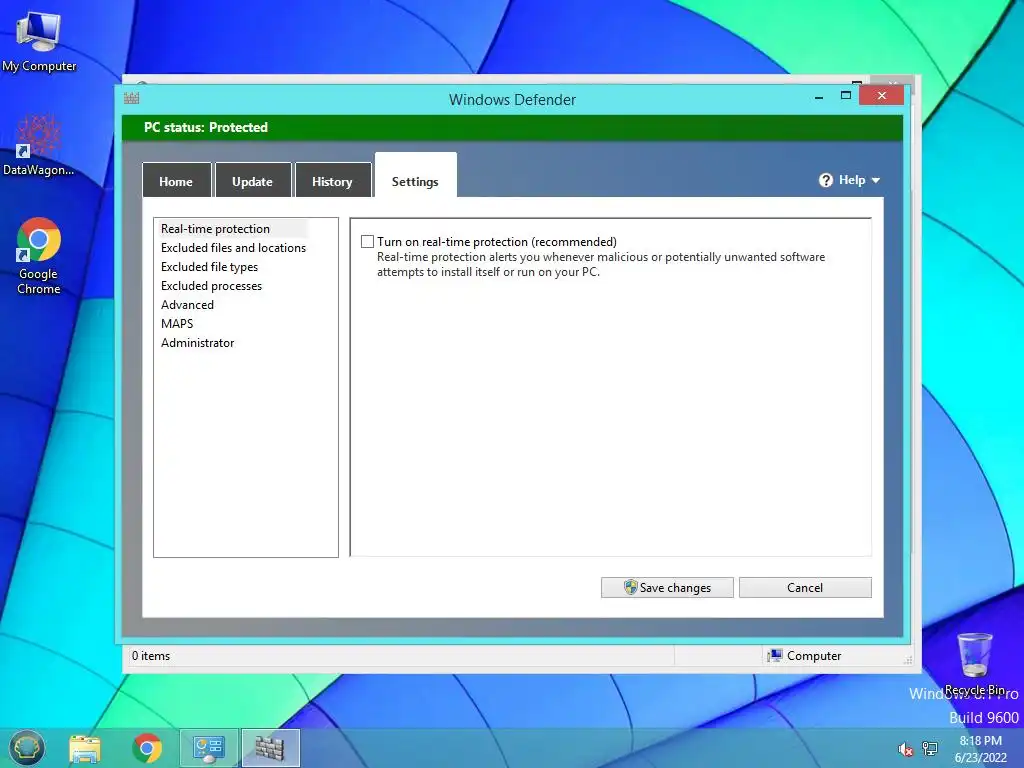The width and height of the screenshot is (1024, 768).
Task: Click the real-time protection description text
Action: 601,264
